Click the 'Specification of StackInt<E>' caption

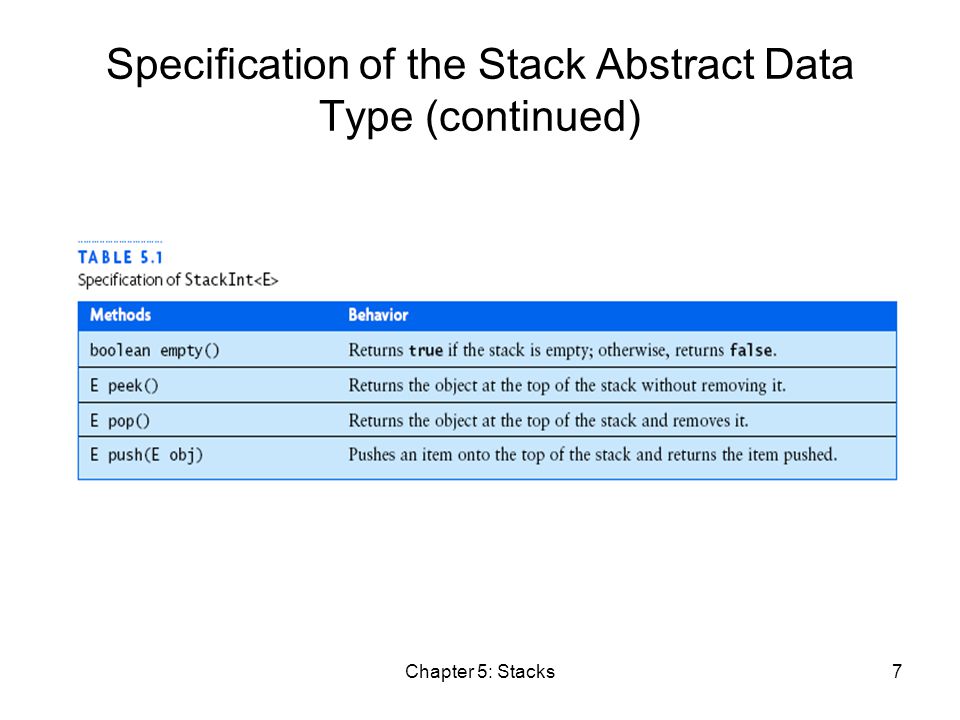pos(178,280)
